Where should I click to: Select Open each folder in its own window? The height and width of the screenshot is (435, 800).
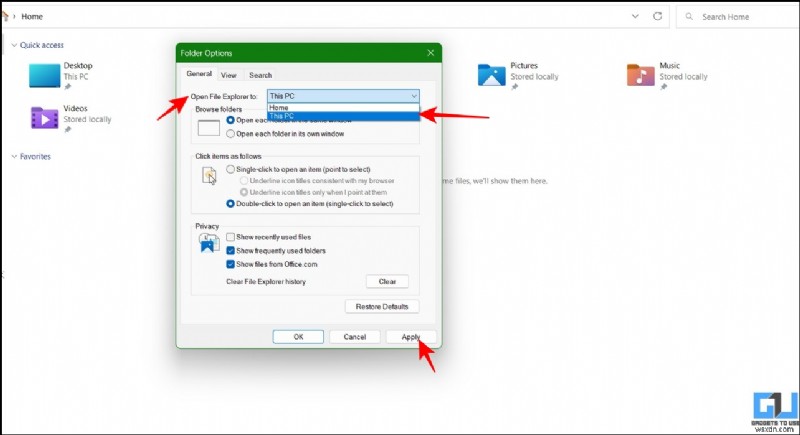tap(231, 134)
